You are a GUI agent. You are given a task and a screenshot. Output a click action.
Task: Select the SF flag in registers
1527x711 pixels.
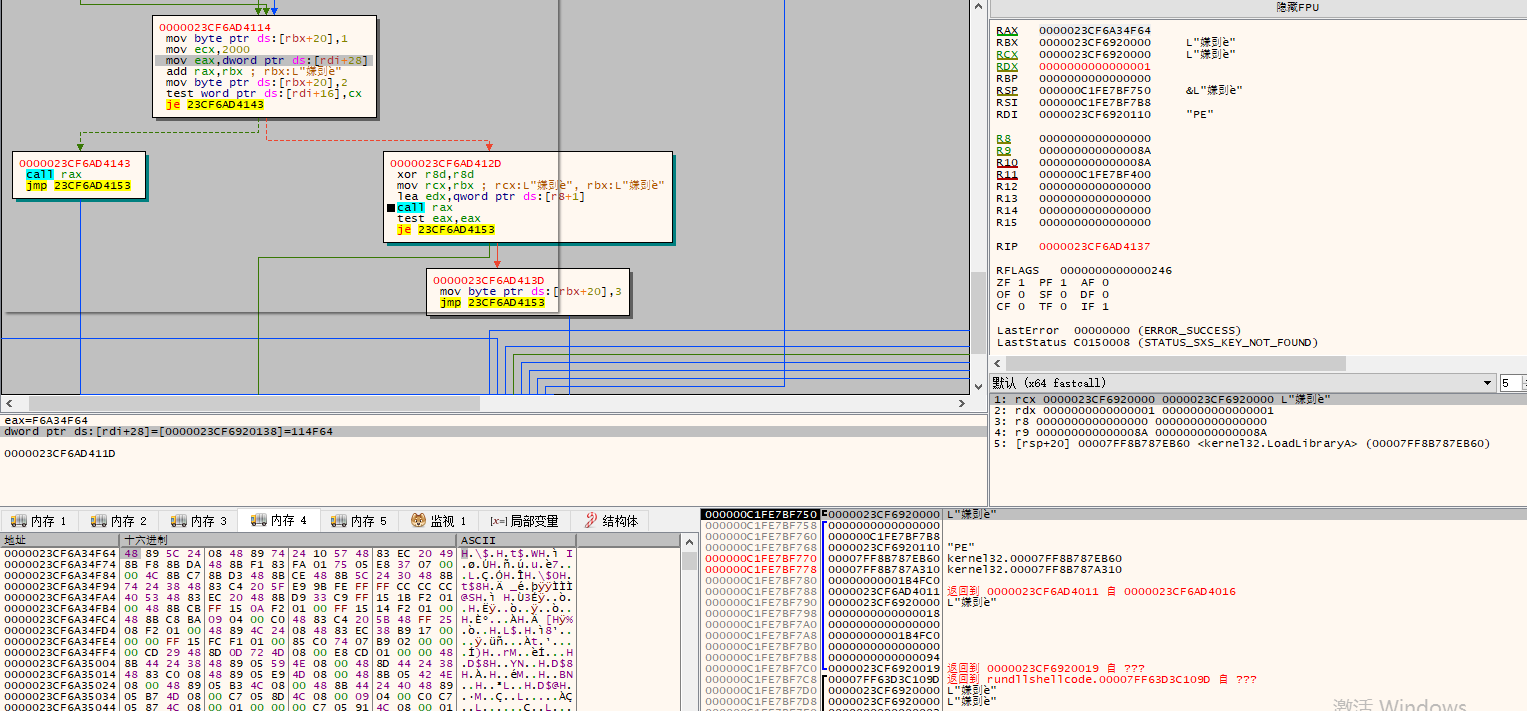pyautogui.click(x=1053, y=294)
